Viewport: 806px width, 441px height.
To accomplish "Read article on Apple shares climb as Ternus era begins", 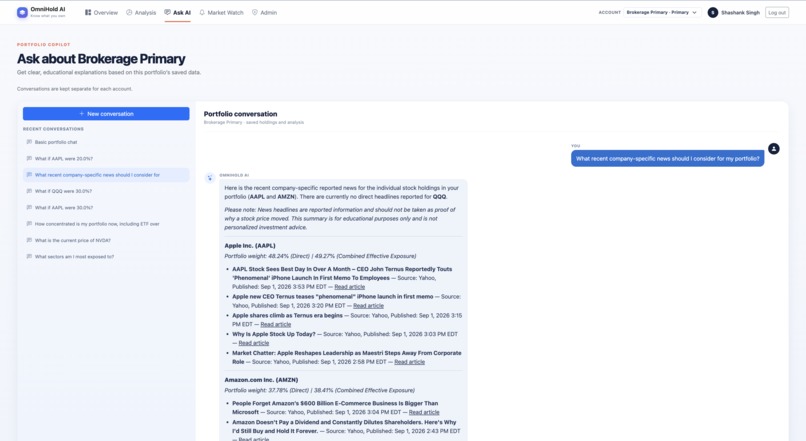I will pyautogui.click(x=276, y=324).
